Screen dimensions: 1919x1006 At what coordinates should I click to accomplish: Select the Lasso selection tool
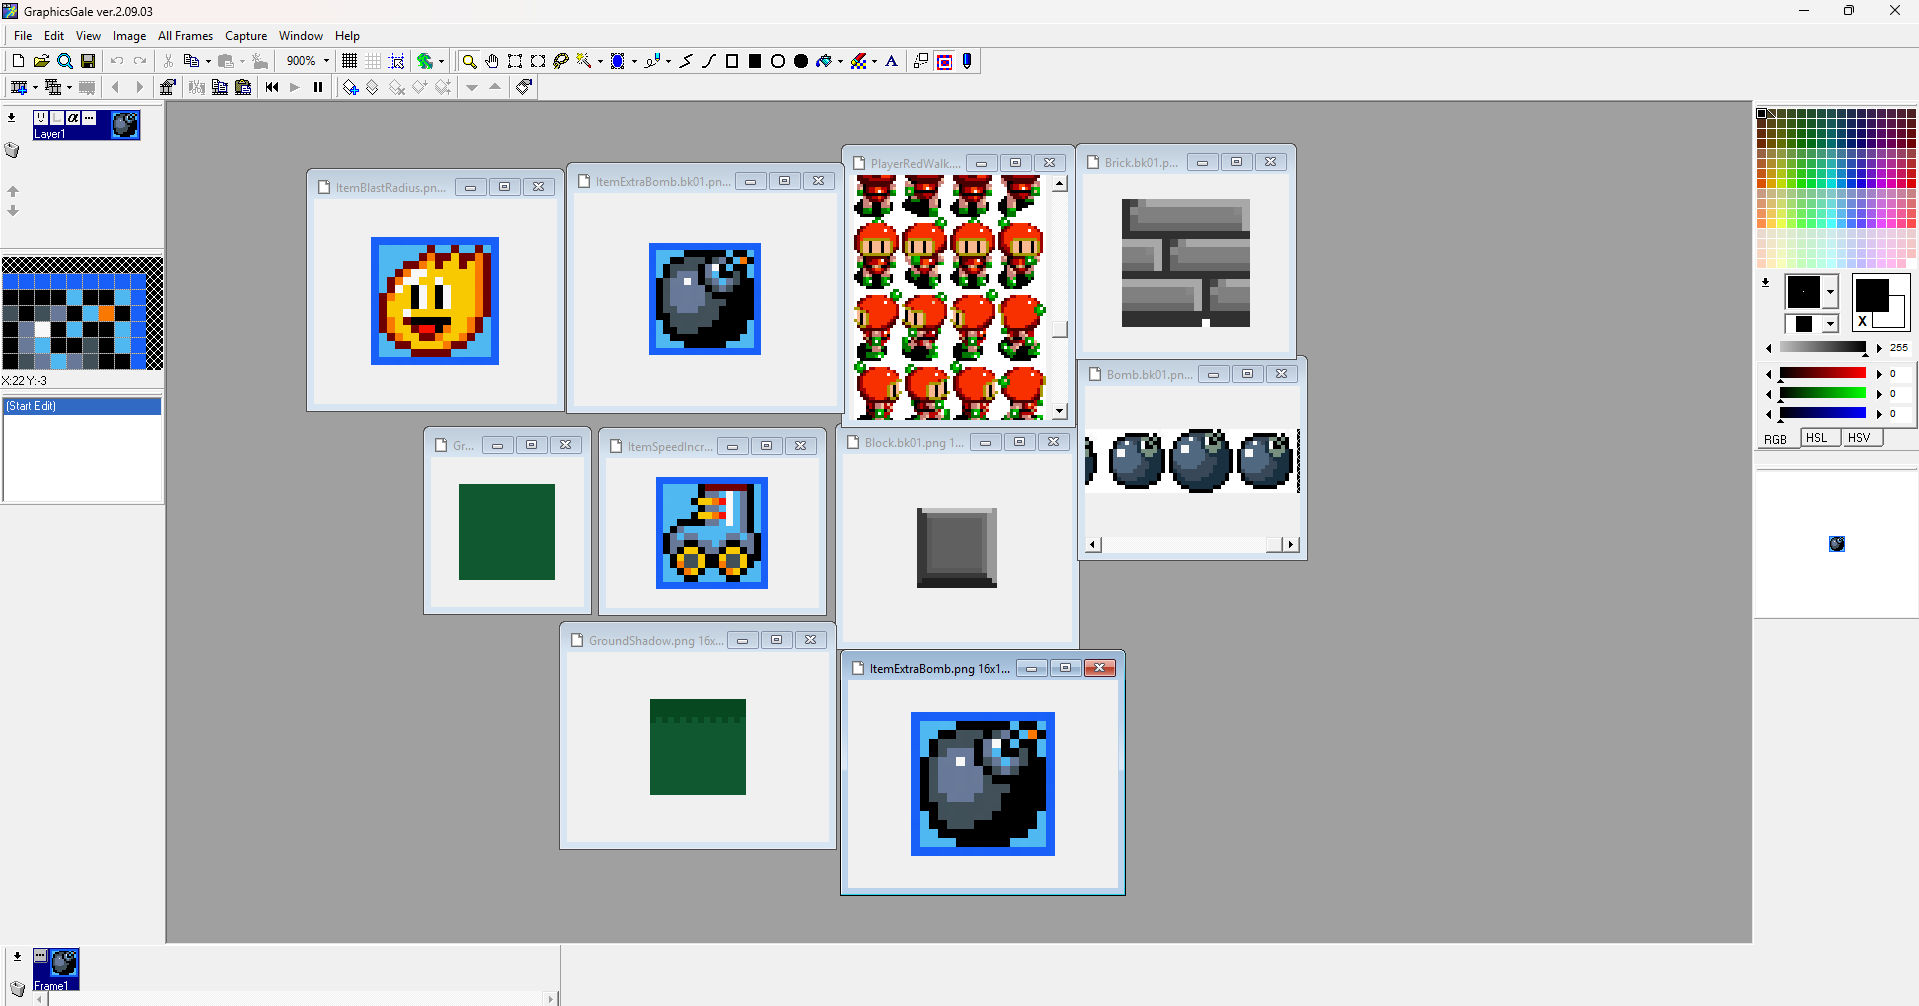[561, 61]
